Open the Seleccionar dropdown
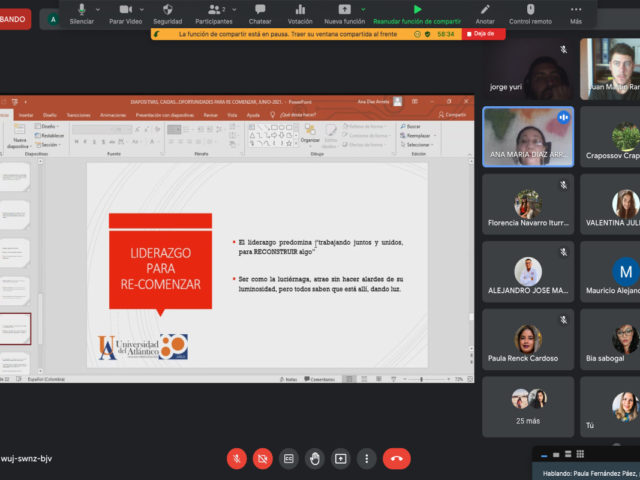 coord(417,145)
